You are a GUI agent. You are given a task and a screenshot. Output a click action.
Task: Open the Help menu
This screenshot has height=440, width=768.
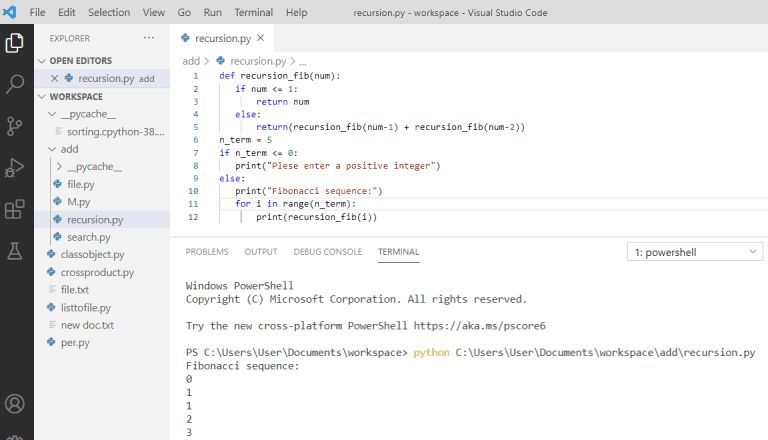point(296,12)
